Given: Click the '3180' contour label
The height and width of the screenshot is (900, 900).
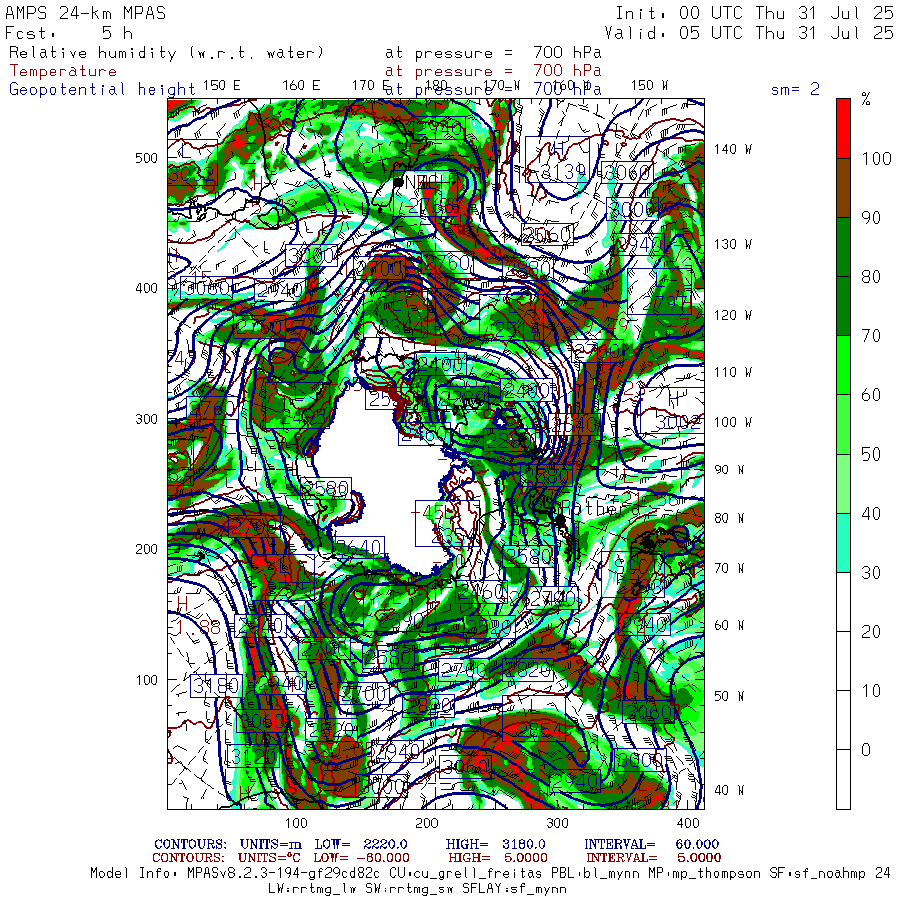Looking at the screenshot, I should pos(216,685).
